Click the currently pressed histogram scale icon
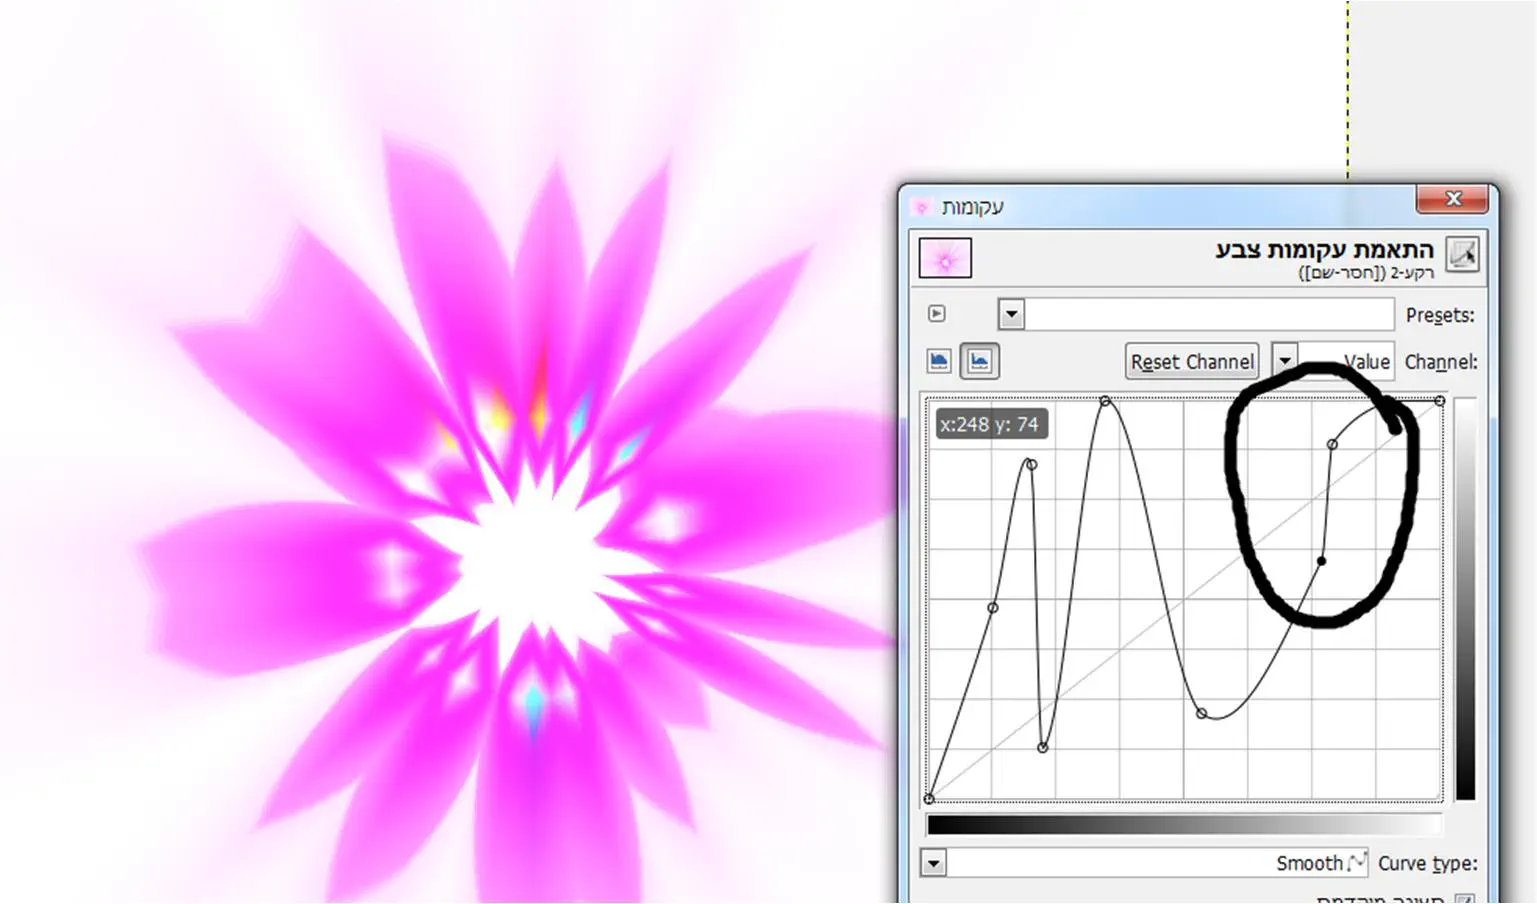This screenshot has height=904, width=1537. click(x=979, y=361)
